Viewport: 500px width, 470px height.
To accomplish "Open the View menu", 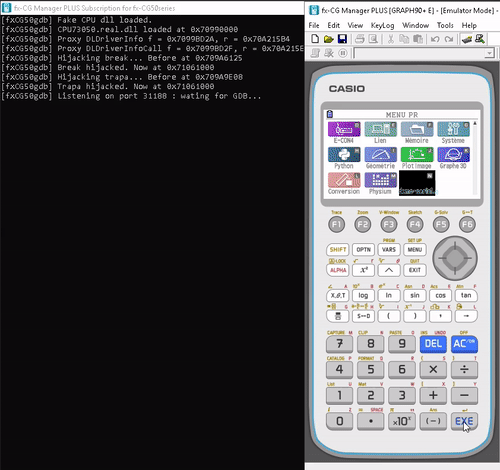I will (355, 25).
